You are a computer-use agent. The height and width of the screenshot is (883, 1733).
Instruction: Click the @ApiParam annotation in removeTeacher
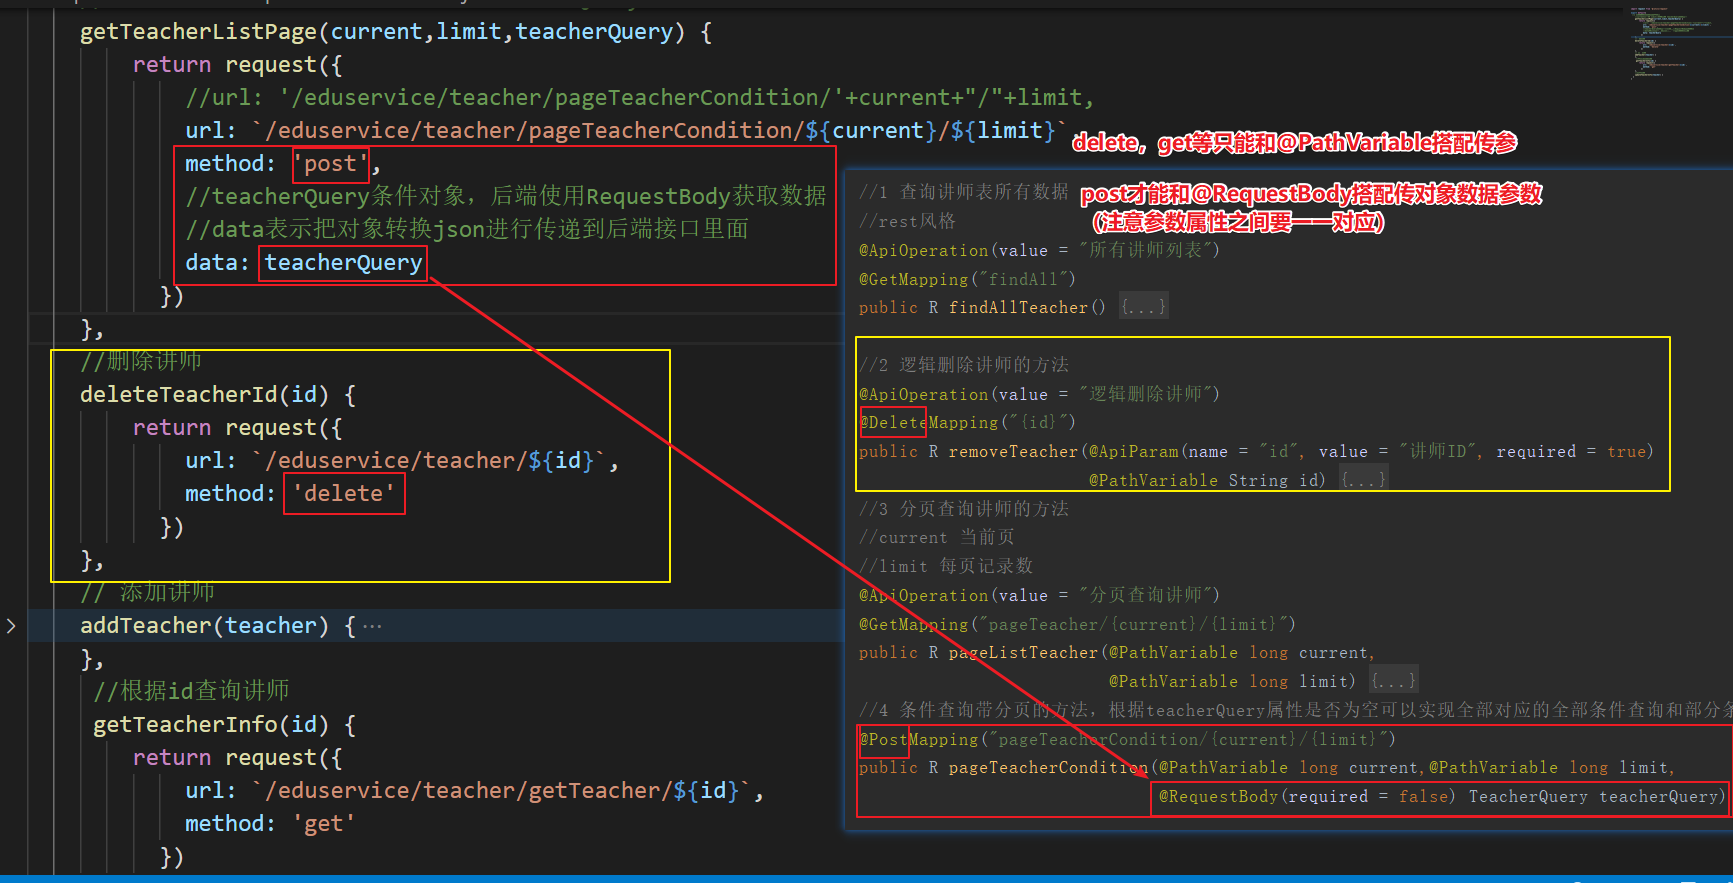(1134, 451)
